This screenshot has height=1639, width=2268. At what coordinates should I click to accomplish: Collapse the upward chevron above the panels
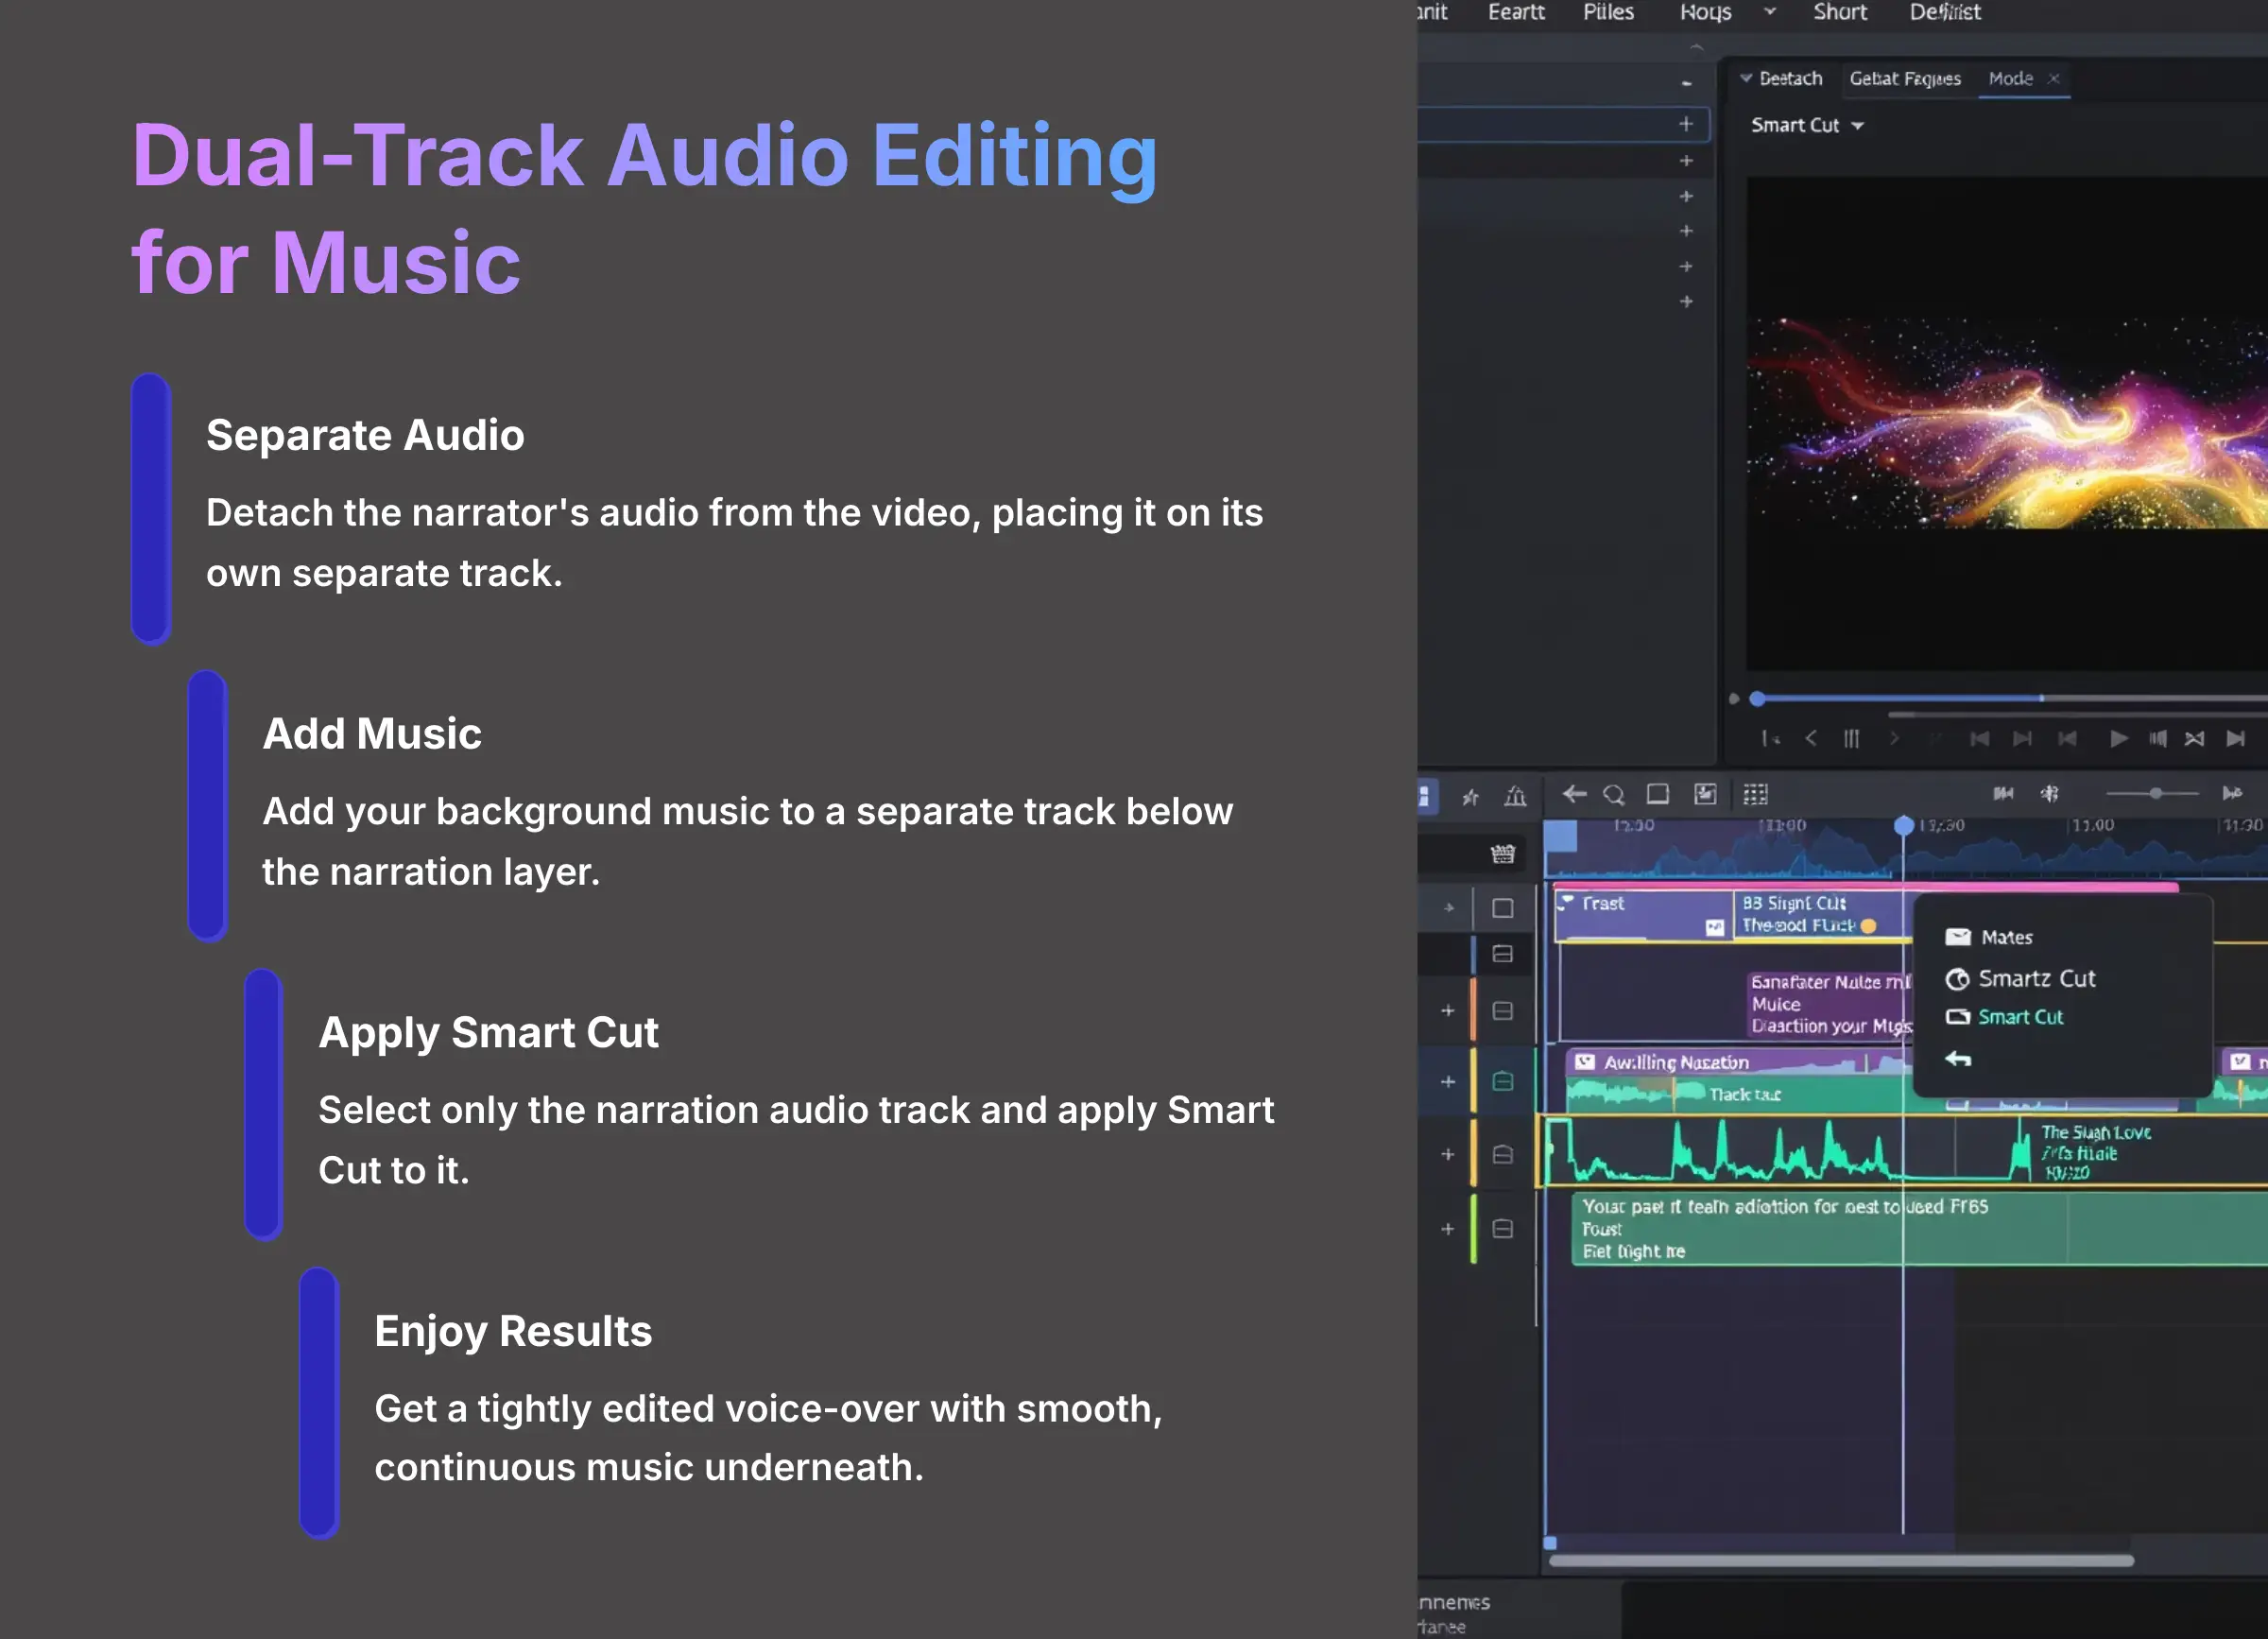(x=1696, y=47)
